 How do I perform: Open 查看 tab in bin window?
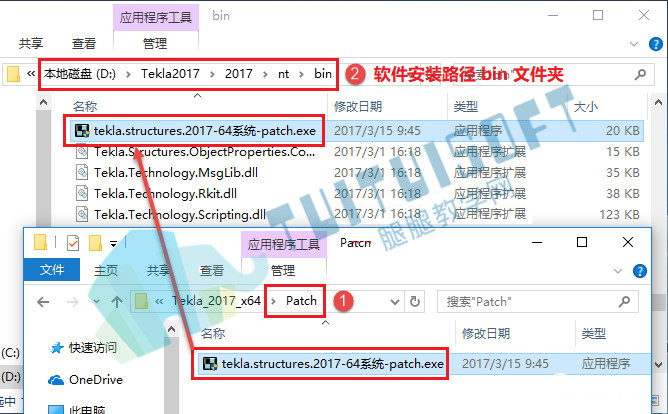[84, 43]
